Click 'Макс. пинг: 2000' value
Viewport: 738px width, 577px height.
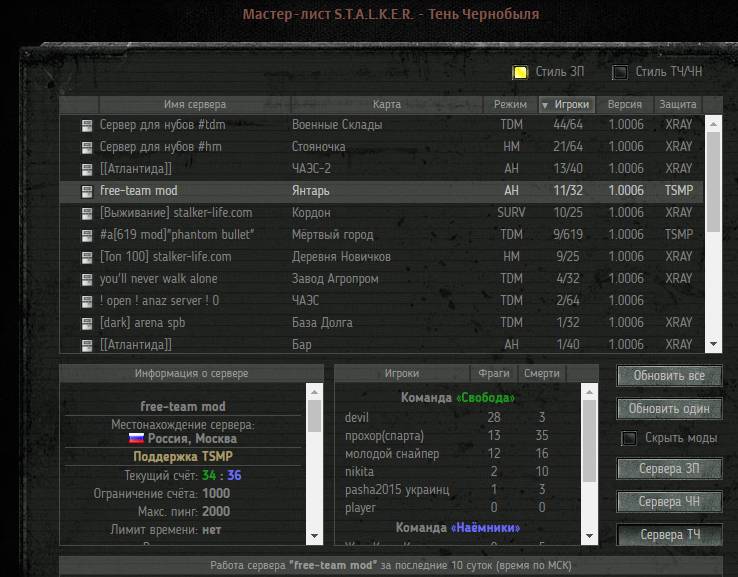point(216,512)
